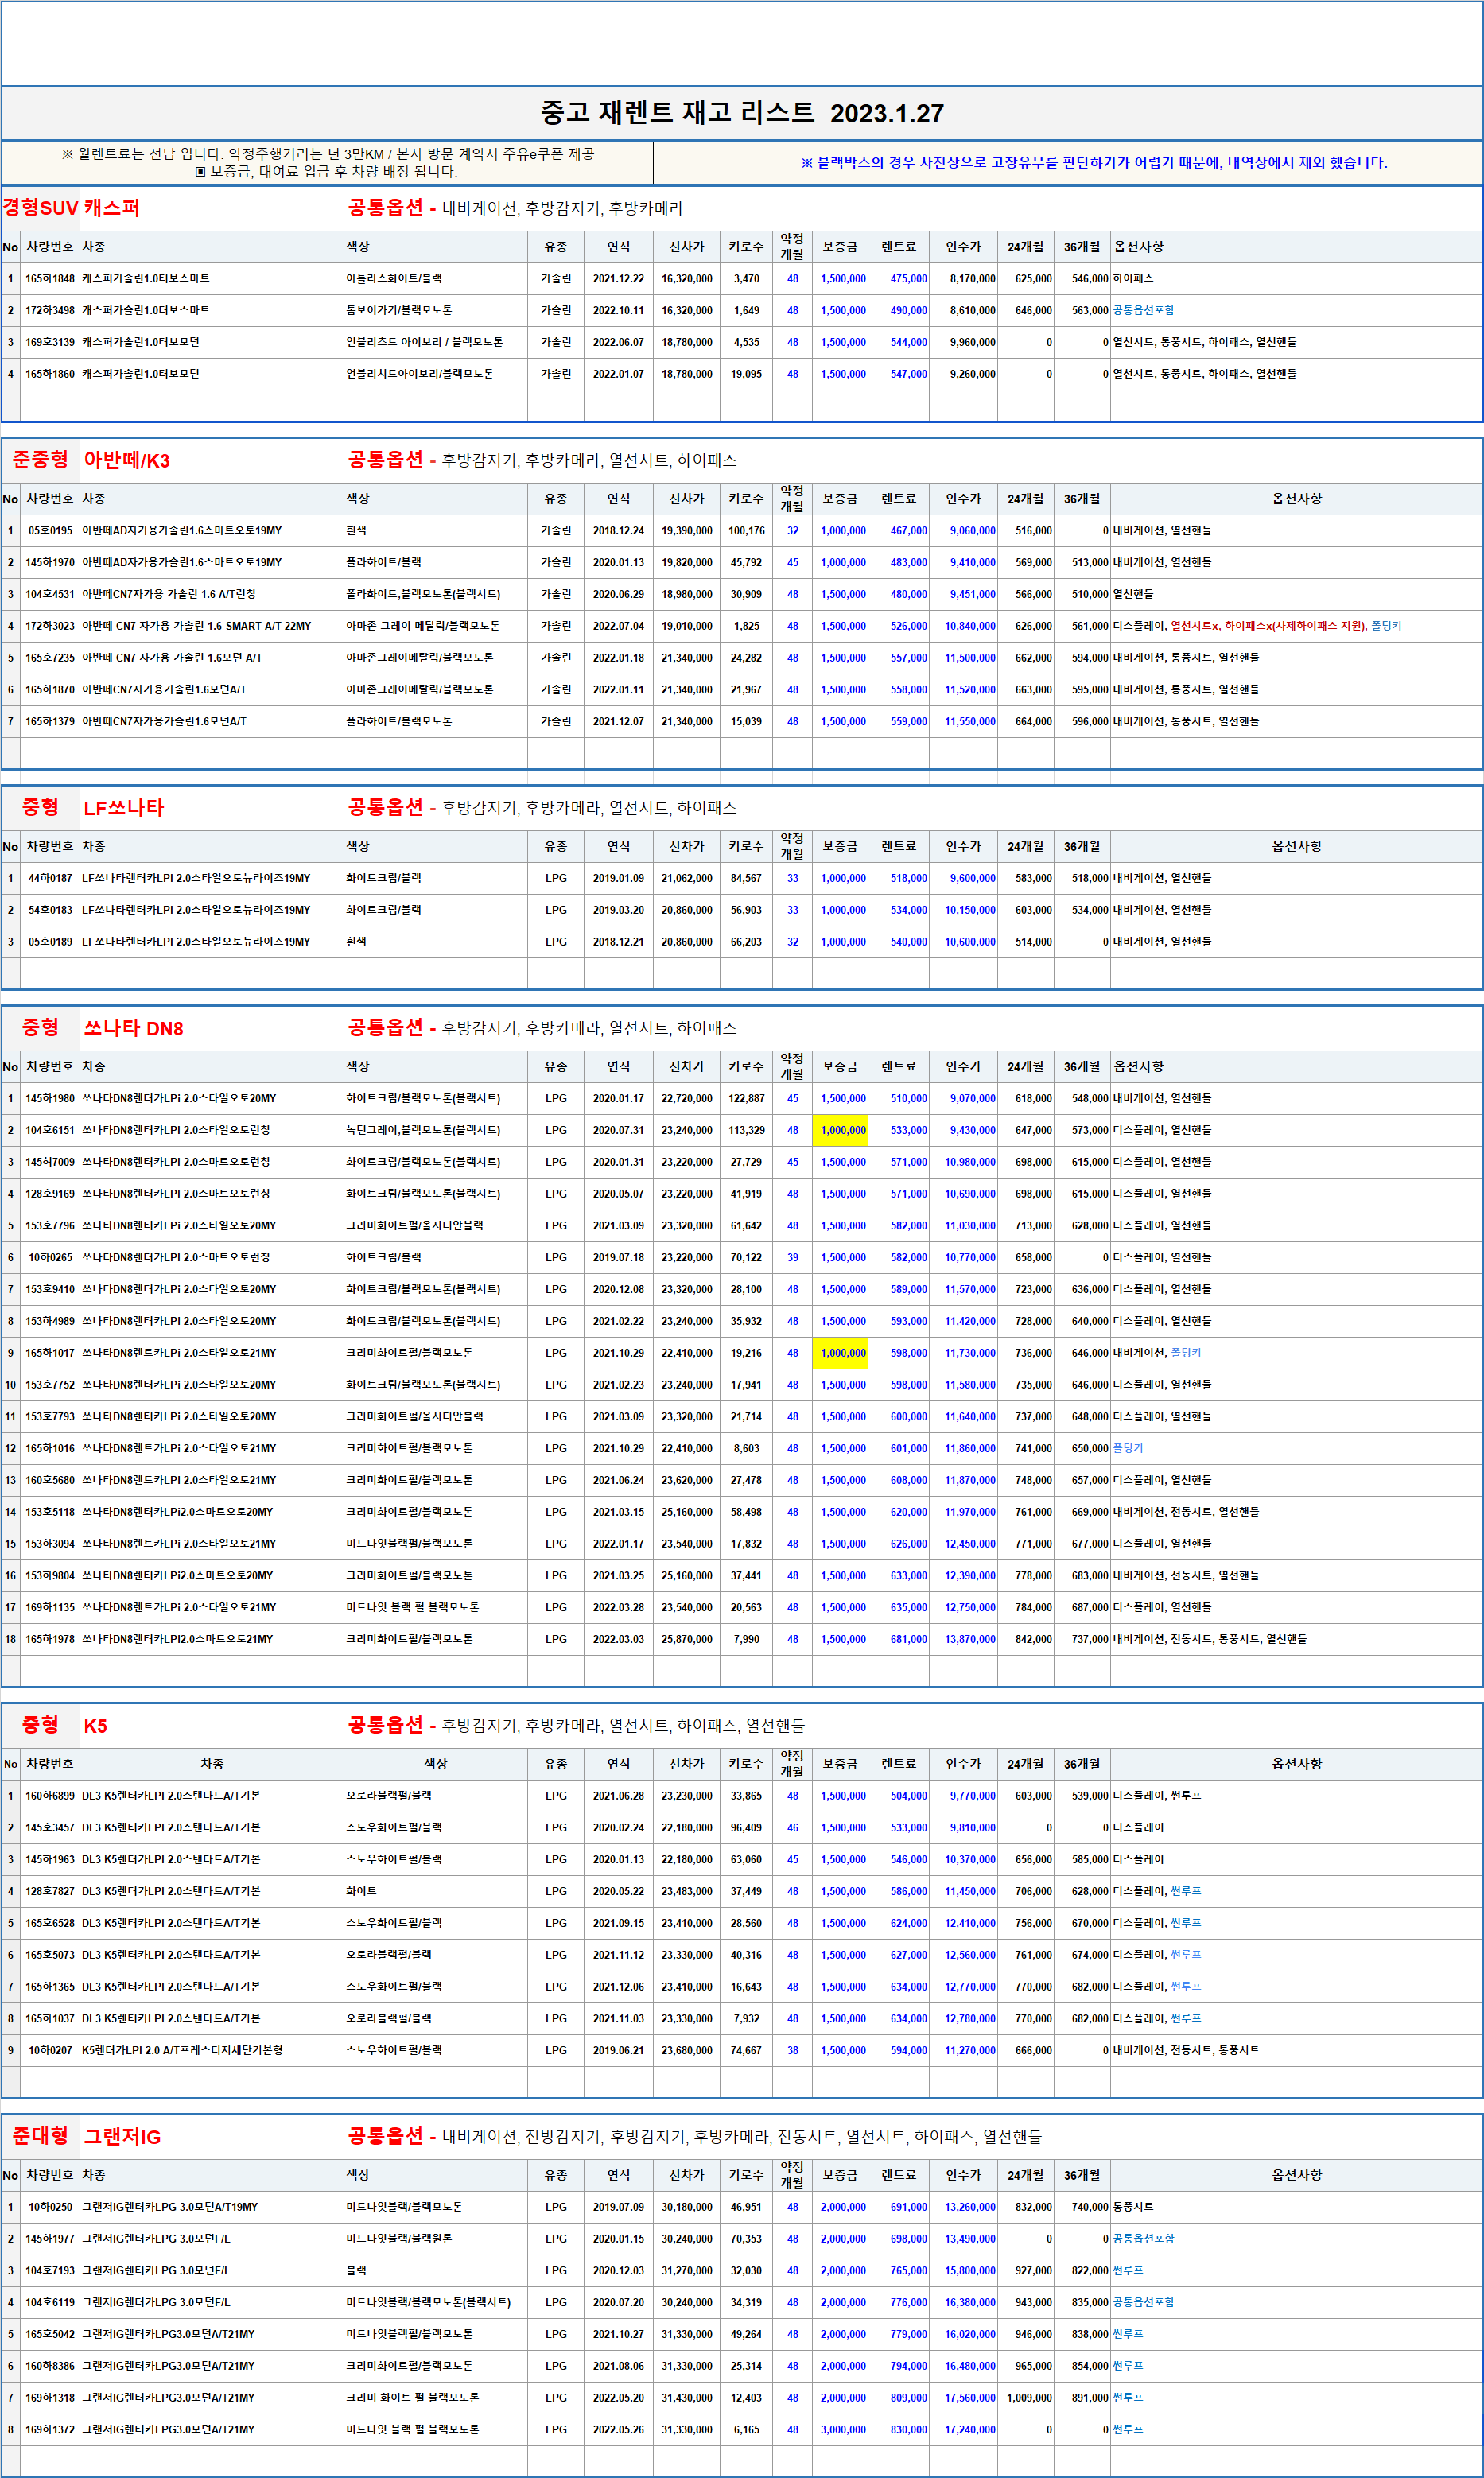Click the red "K5" section heading

pos(95,1726)
